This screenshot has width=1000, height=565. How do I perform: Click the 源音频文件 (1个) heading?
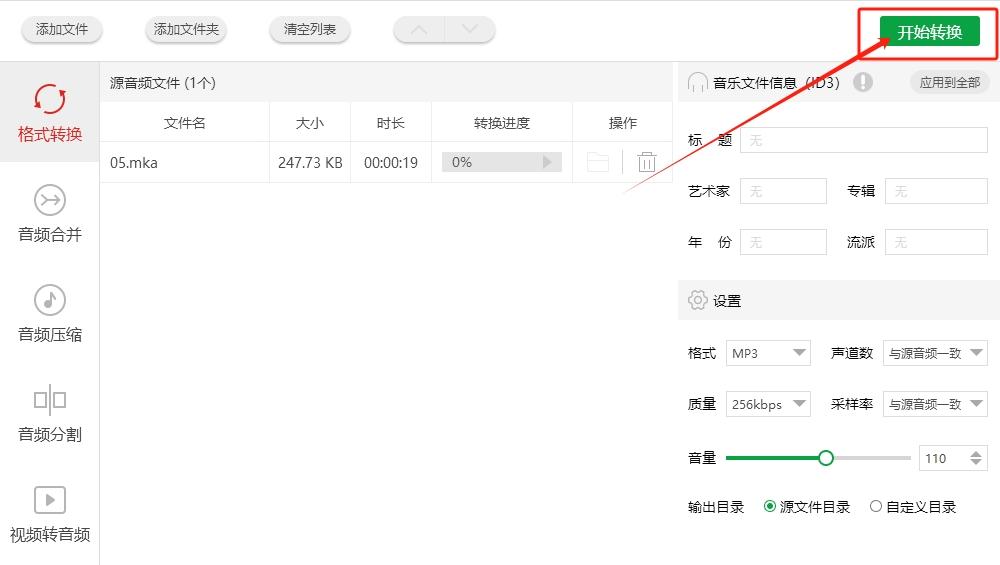(x=163, y=83)
